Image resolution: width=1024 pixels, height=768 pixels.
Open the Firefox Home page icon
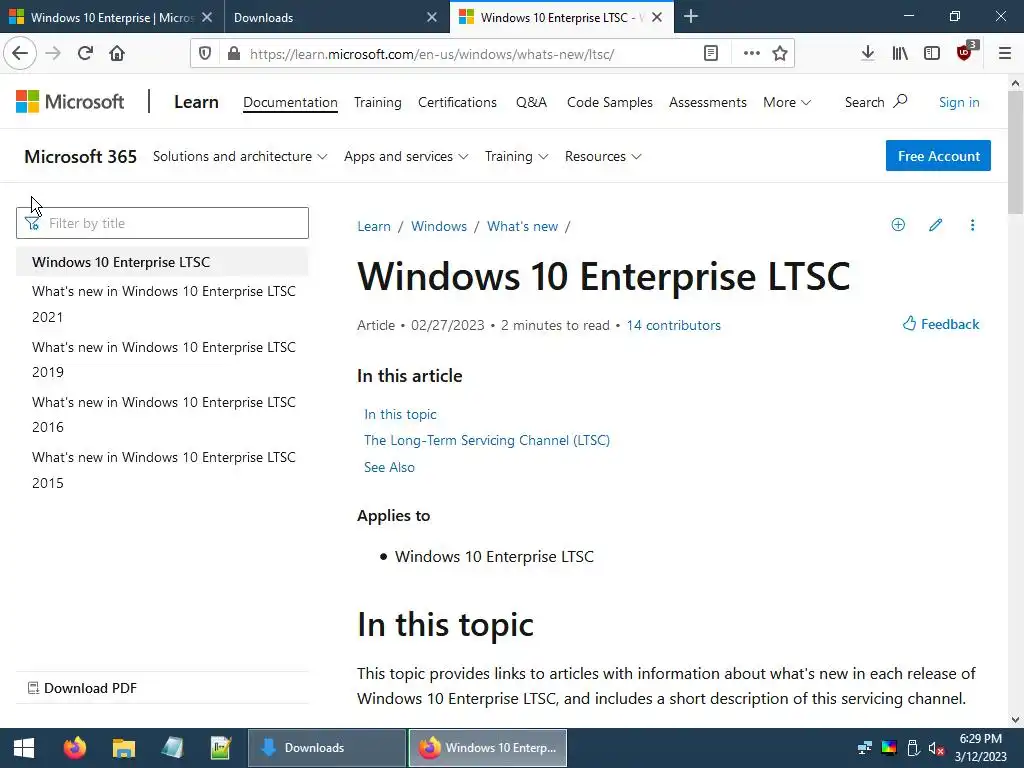pos(117,54)
